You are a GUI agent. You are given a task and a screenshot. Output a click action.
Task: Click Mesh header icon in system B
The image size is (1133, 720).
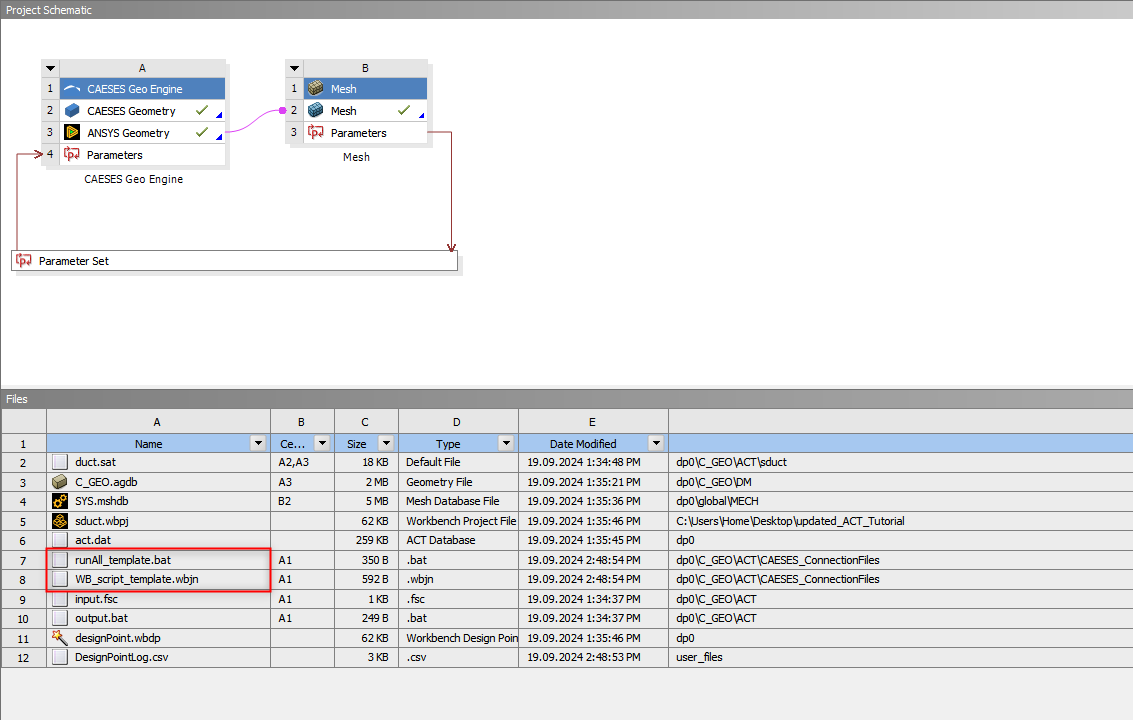pos(316,88)
